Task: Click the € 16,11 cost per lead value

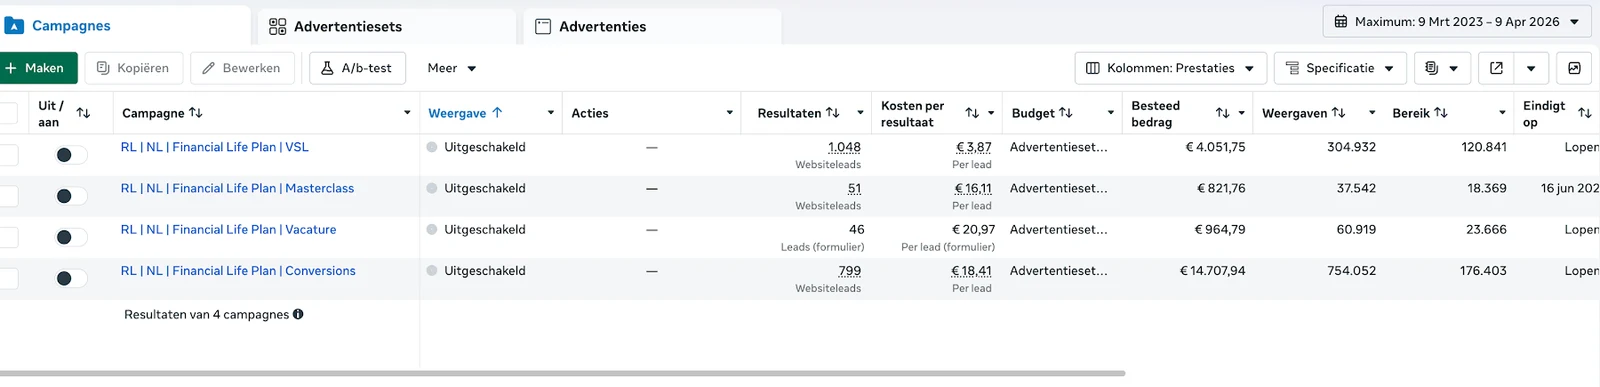Action: point(973,188)
